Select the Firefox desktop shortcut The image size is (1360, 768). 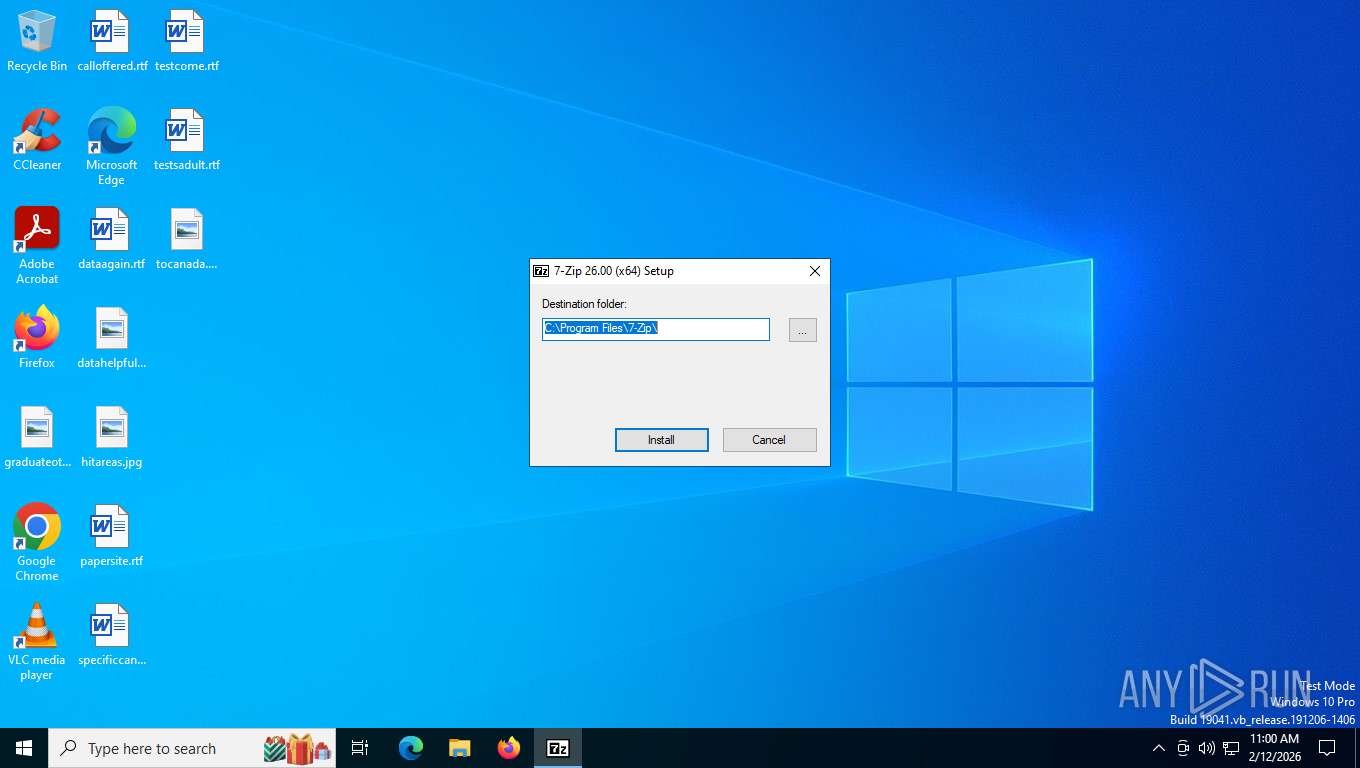click(x=37, y=338)
